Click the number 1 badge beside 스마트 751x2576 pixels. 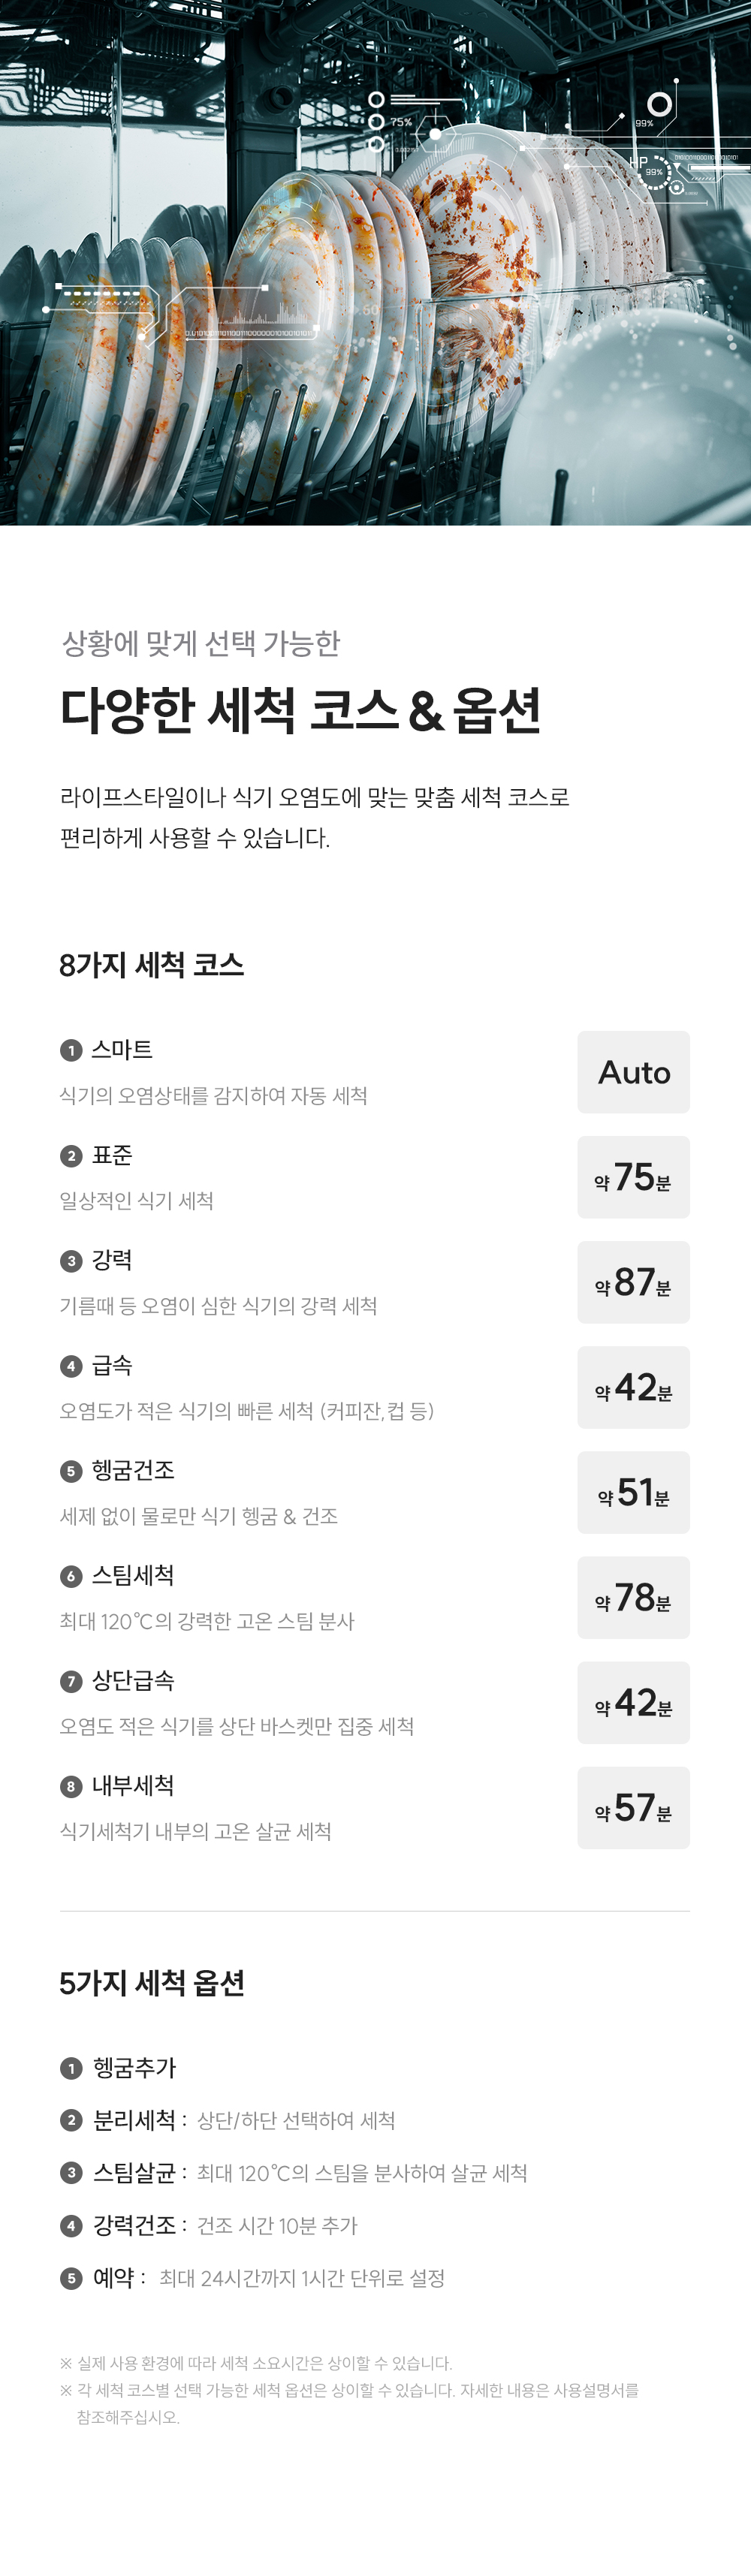coord(71,1050)
